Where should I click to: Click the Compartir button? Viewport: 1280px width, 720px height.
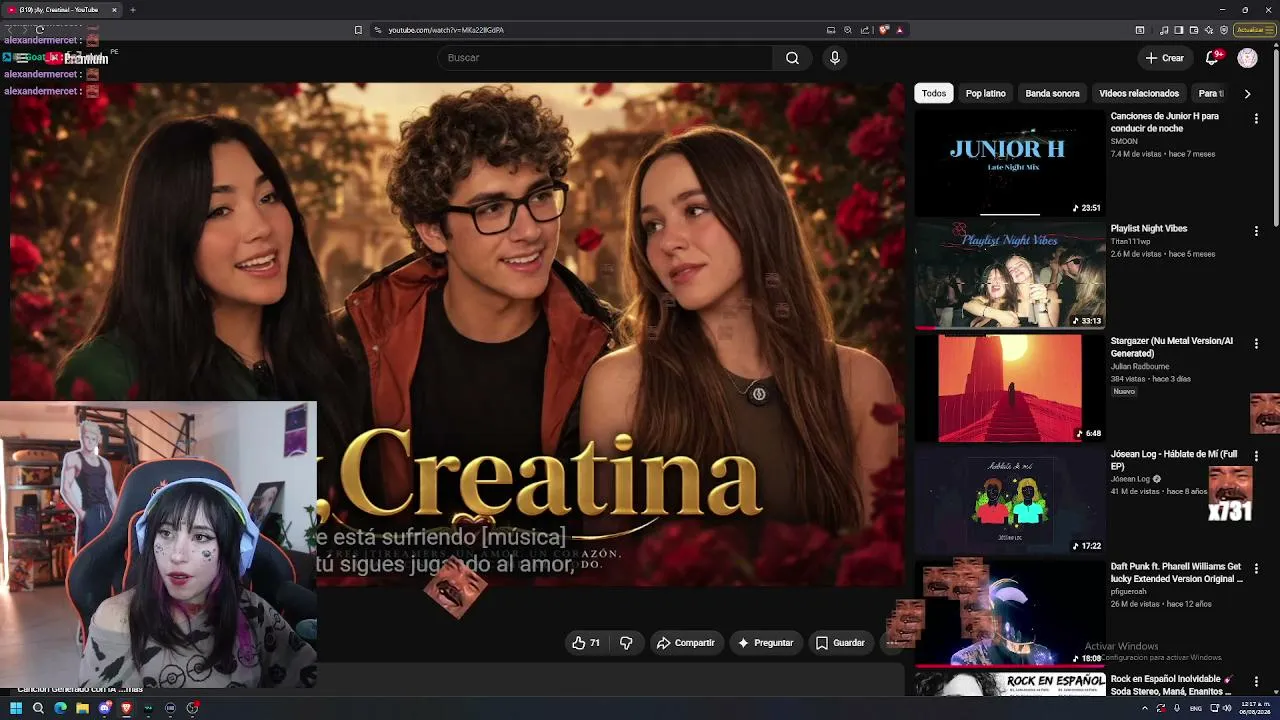click(685, 643)
